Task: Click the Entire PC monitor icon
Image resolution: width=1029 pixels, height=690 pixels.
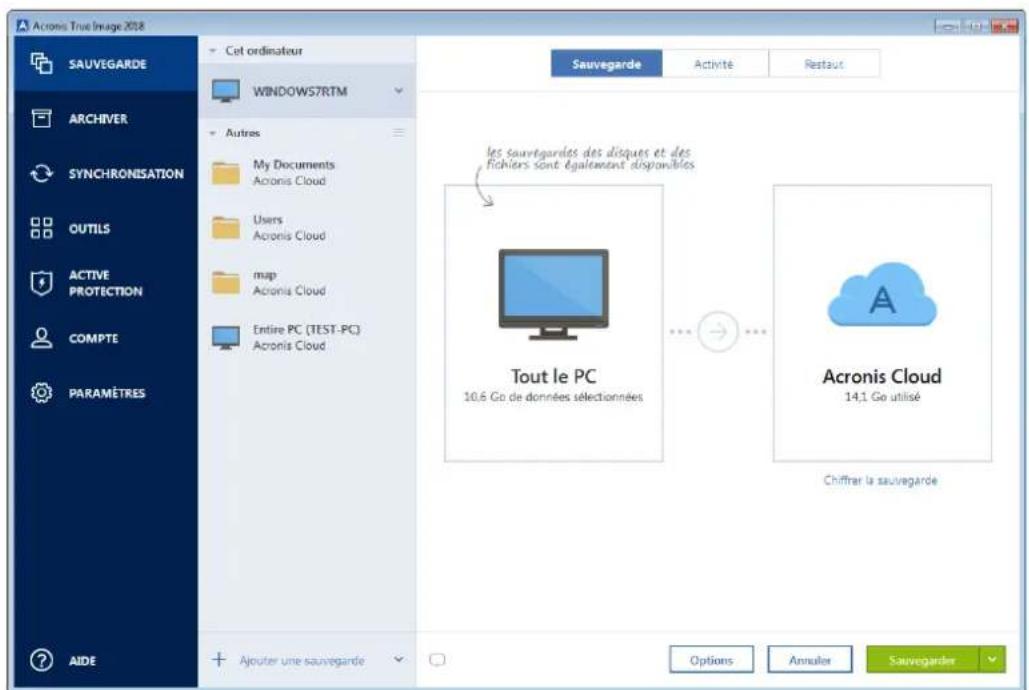Action: click(226, 337)
